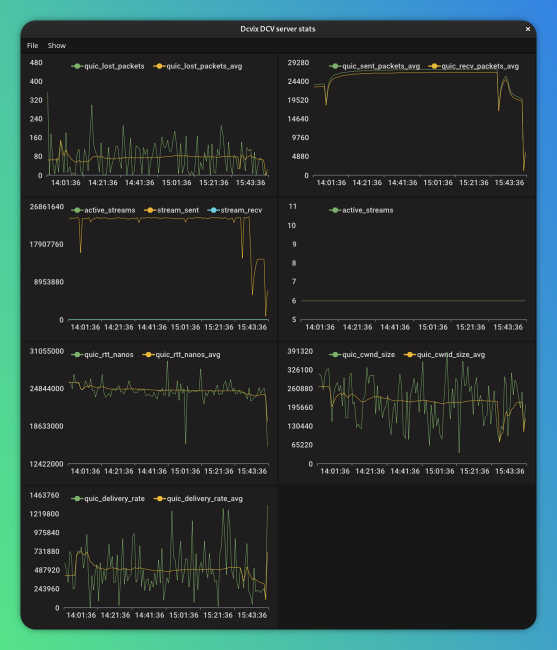The width and height of the screenshot is (557, 650).
Task: Close the Dcvix DCV server stats window
Action: [528, 29]
